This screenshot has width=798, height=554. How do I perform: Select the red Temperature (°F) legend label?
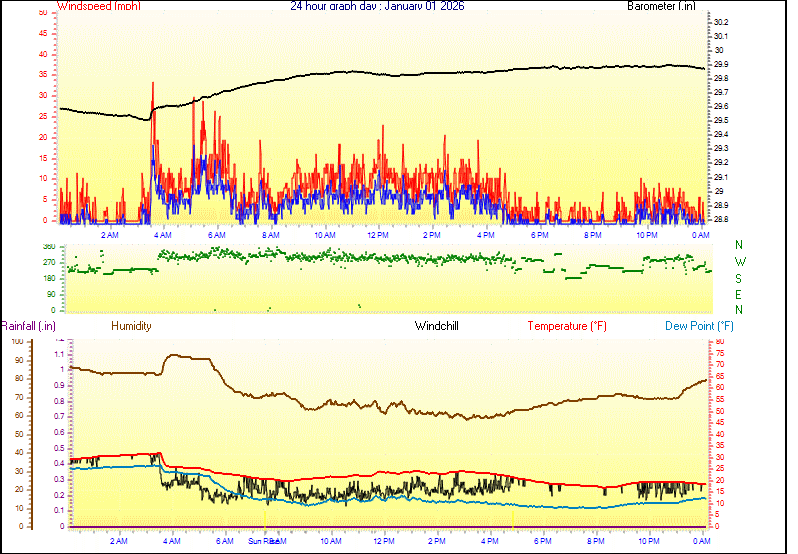(567, 326)
